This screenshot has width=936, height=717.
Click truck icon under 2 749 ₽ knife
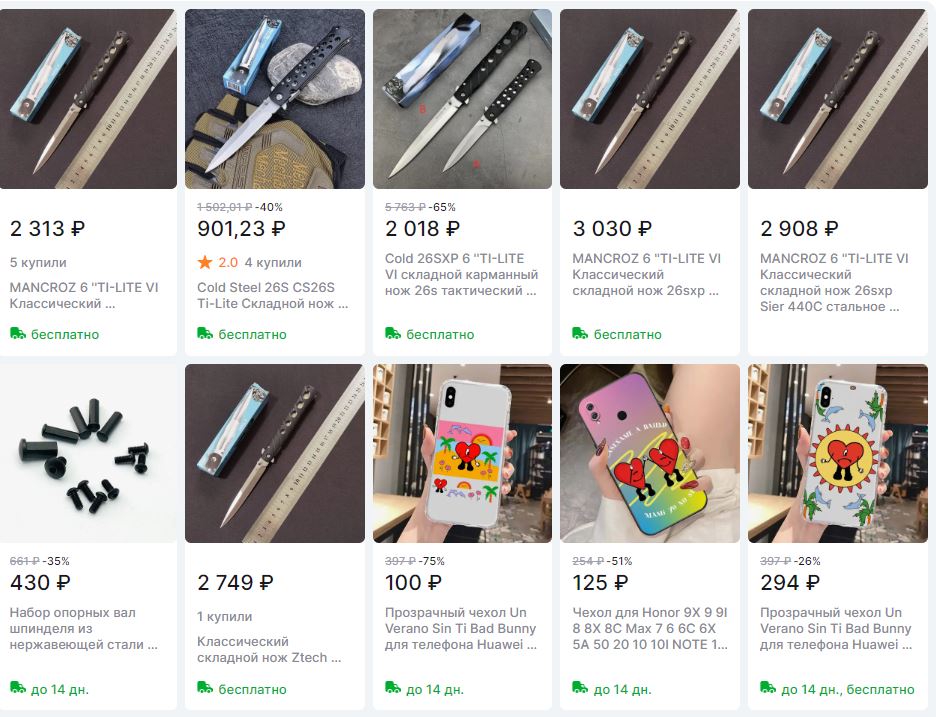pyautogui.click(x=205, y=688)
